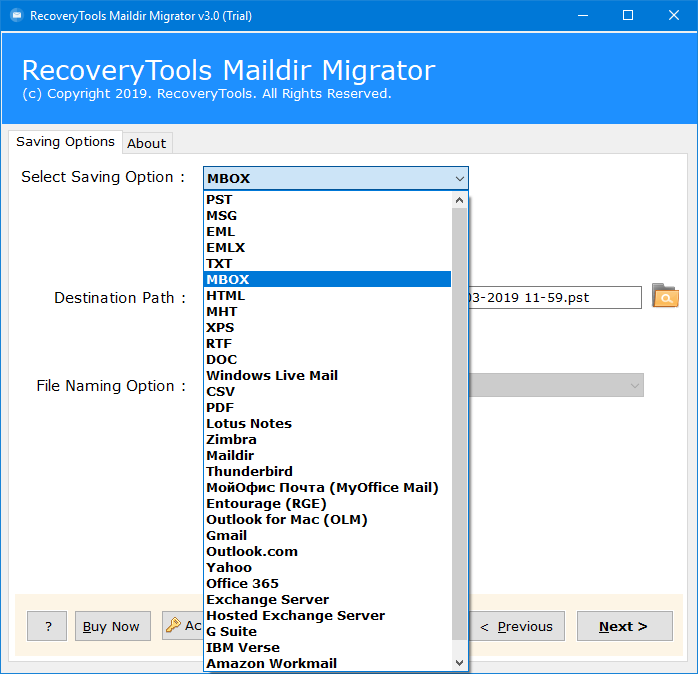Pick Thunderbird from the dropdown list

pyautogui.click(x=249, y=472)
